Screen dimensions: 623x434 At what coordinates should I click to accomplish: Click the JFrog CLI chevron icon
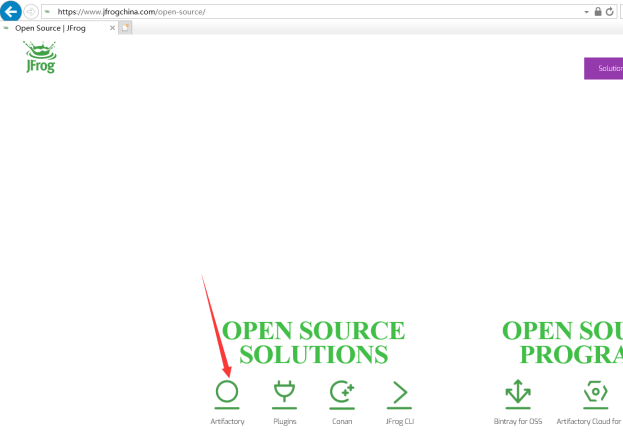pos(399,394)
